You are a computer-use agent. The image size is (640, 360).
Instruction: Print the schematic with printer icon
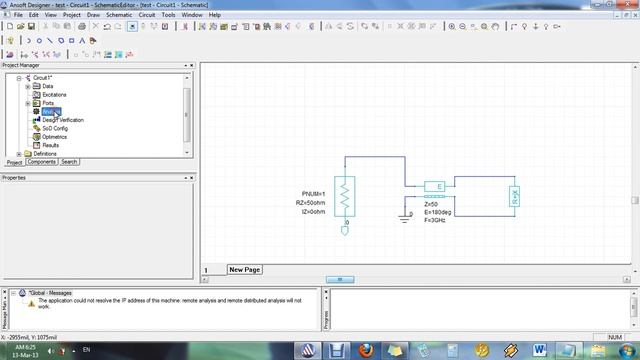pyautogui.click(x=82, y=27)
